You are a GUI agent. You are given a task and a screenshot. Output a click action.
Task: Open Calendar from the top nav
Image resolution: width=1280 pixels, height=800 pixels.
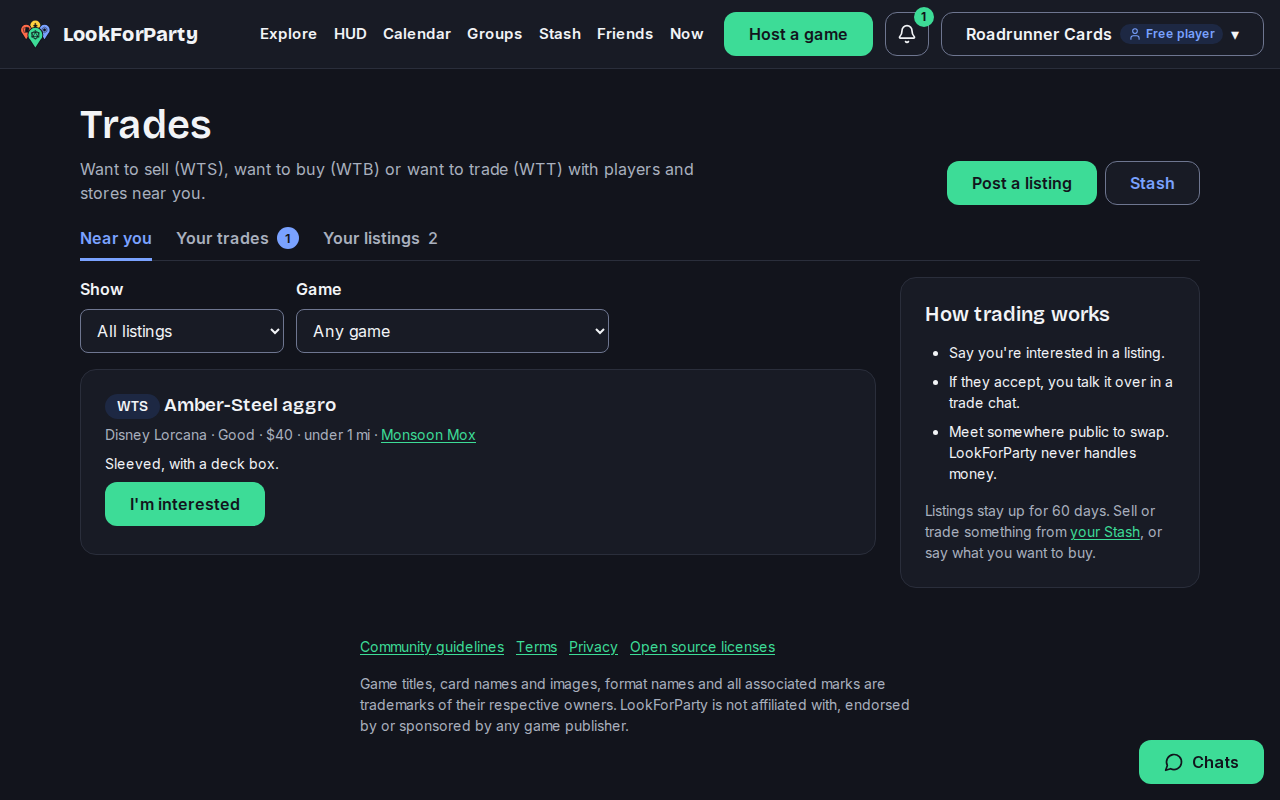pos(417,34)
